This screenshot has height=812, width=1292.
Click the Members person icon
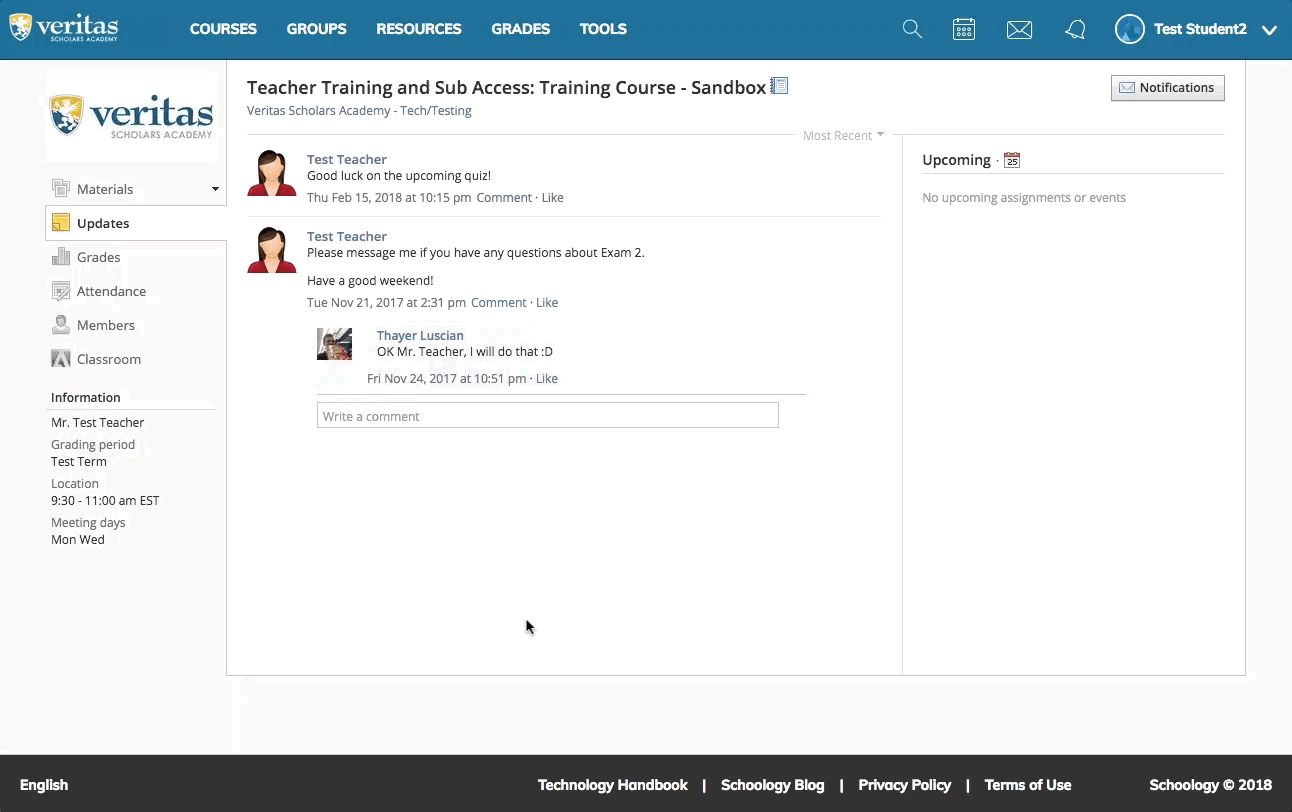tap(61, 325)
